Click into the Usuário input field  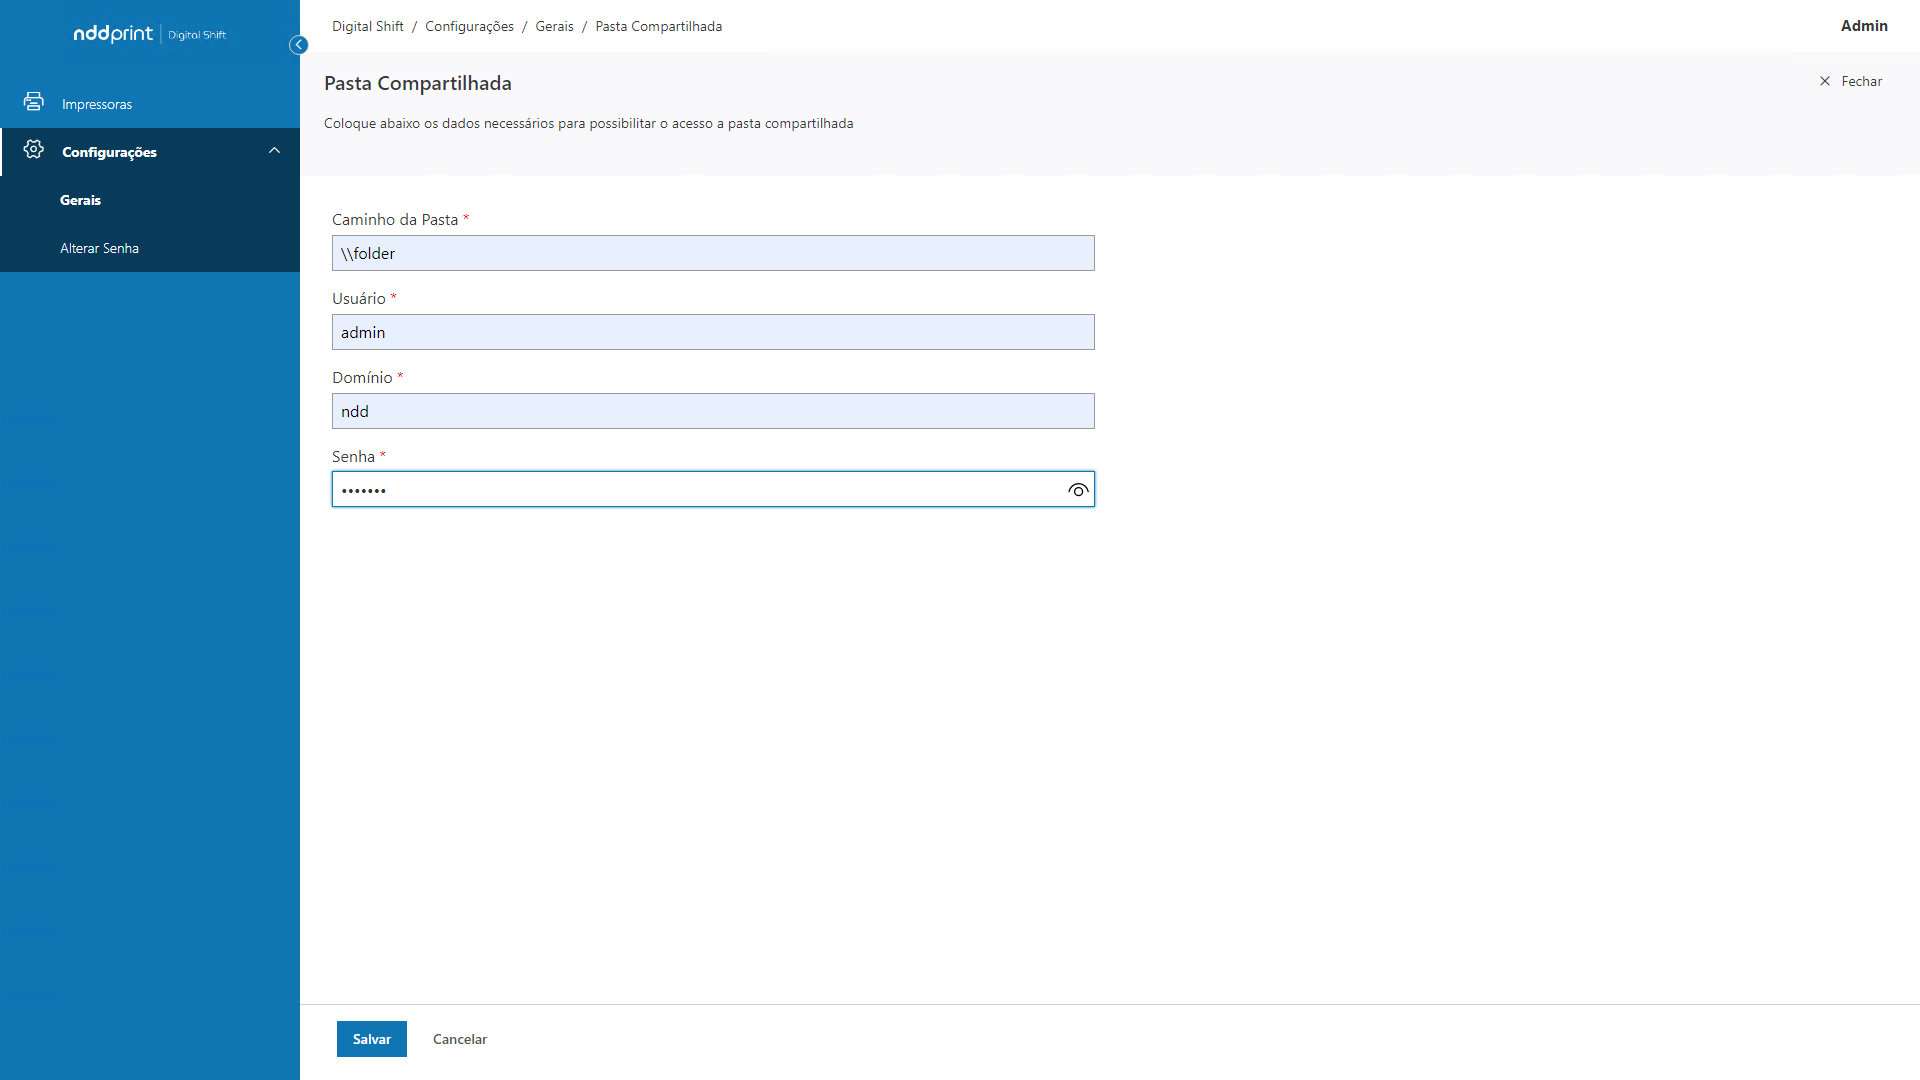712,332
